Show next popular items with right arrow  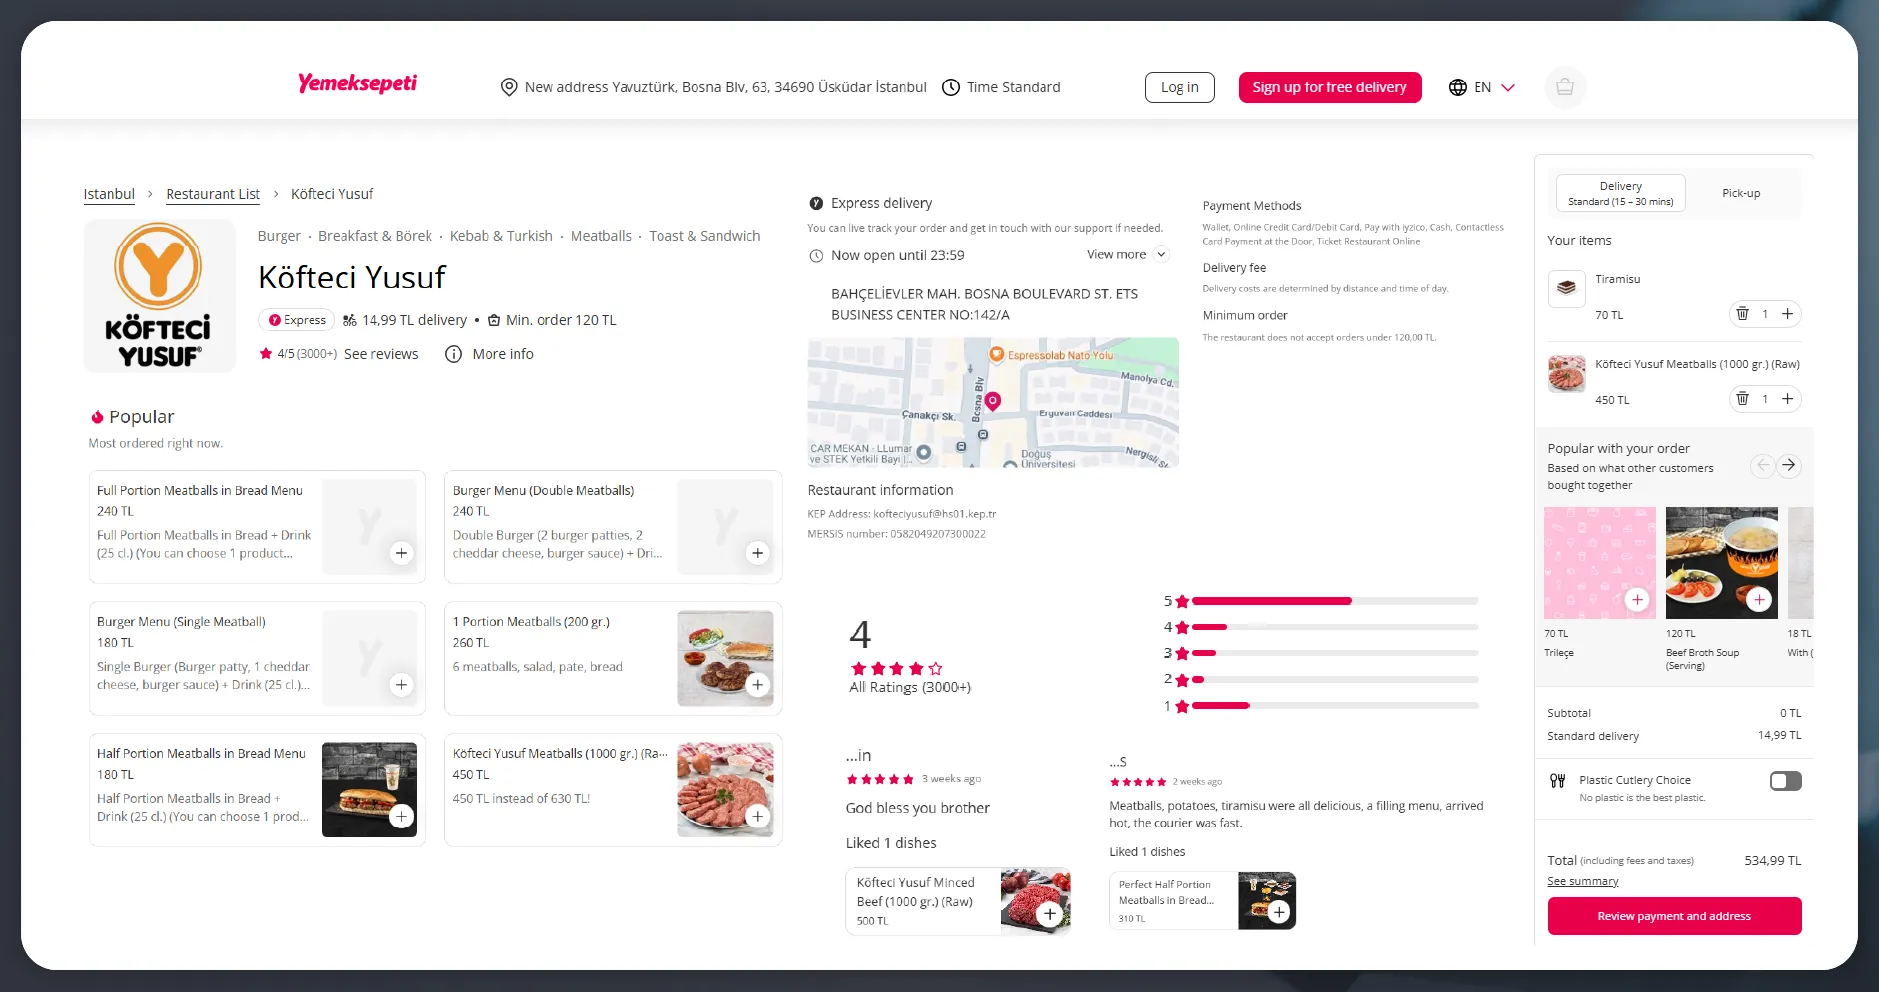point(1788,465)
